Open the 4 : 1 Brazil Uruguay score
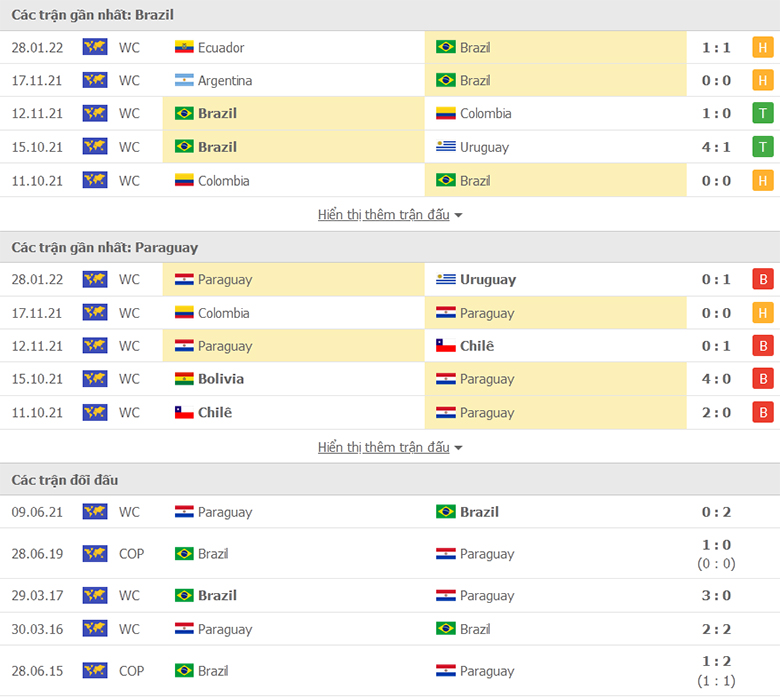The height and width of the screenshot is (697, 780). click(x=716, y=147)
